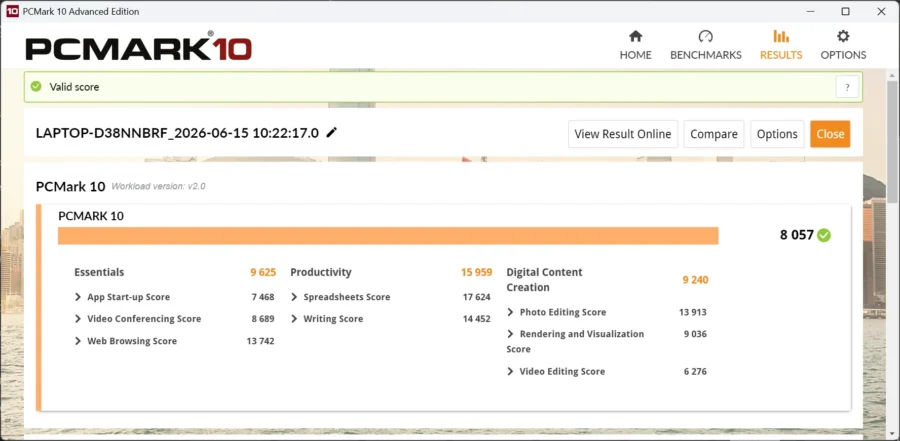The height and width of the screenshot is (441, 900).
Task: Click the Essentials score 9 625
Action: click(263, 272)
